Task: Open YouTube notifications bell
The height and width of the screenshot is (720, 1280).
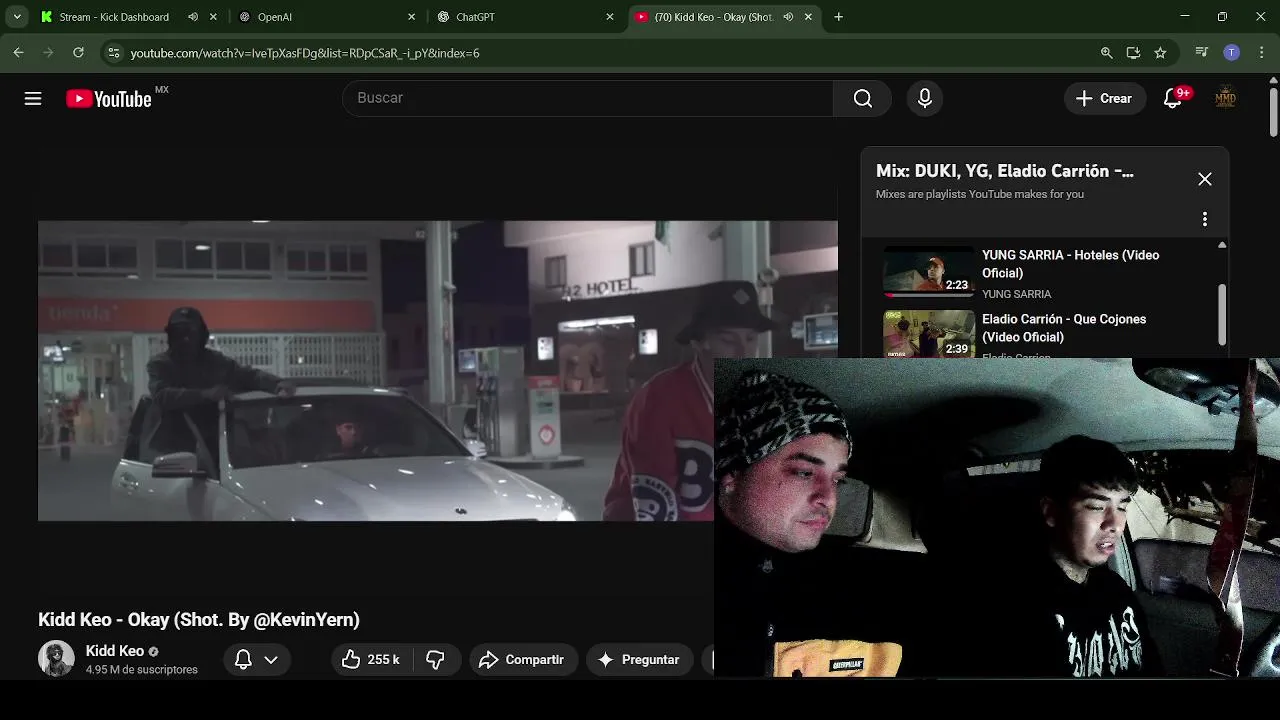Action: click(1173, 98)
